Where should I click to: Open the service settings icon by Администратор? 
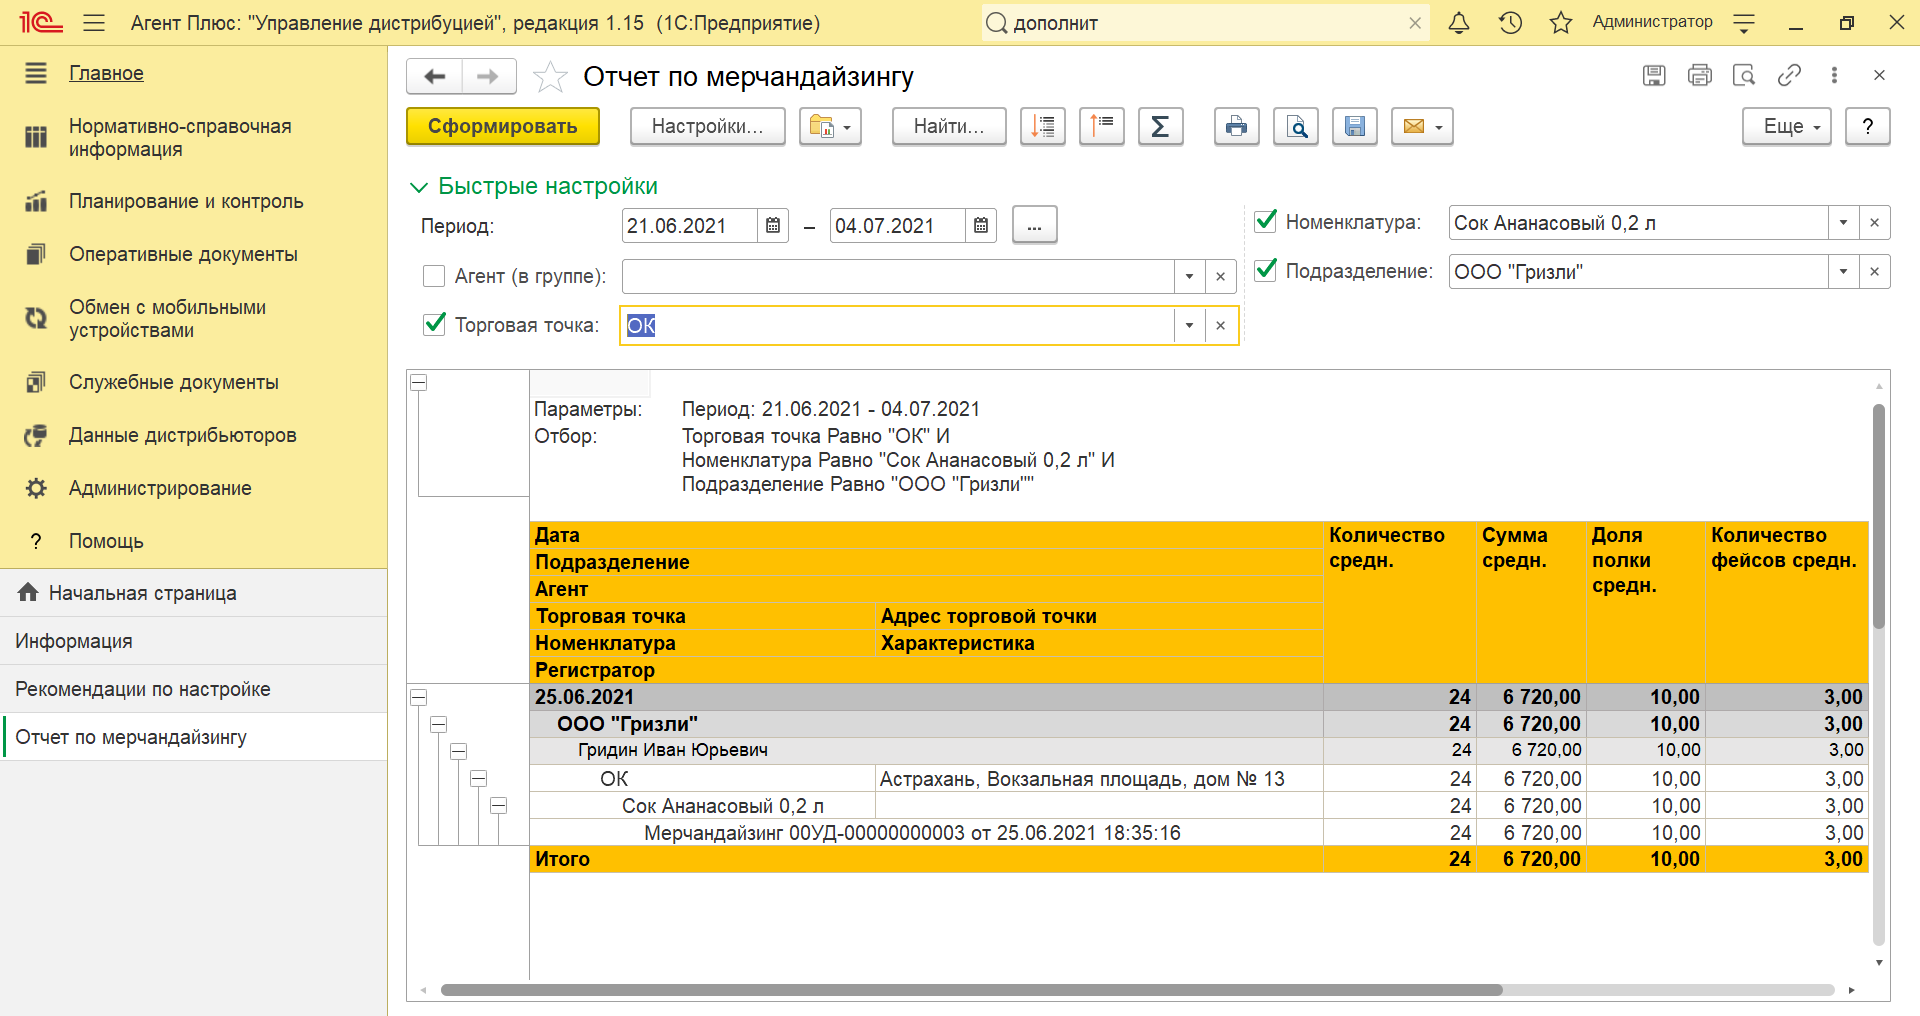pyautogui.click(x=1744, y=23)
